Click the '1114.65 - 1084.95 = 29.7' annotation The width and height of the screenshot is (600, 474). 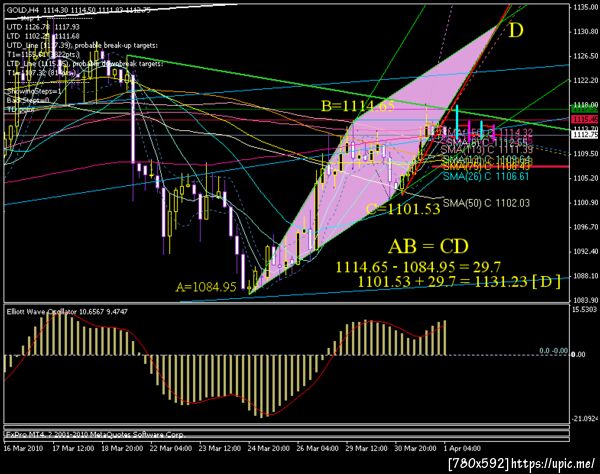point(418,267)
